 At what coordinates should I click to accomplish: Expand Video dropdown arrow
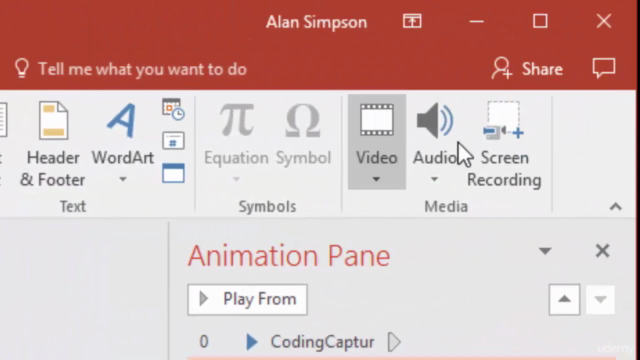coord(376,179)
